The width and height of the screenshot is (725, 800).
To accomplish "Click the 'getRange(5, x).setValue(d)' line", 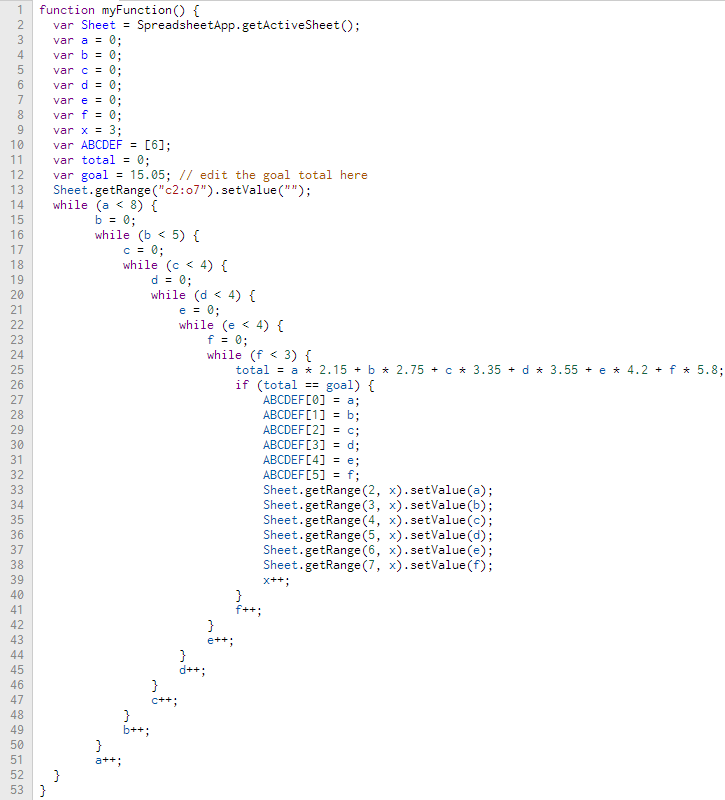I will pos(378,535).
